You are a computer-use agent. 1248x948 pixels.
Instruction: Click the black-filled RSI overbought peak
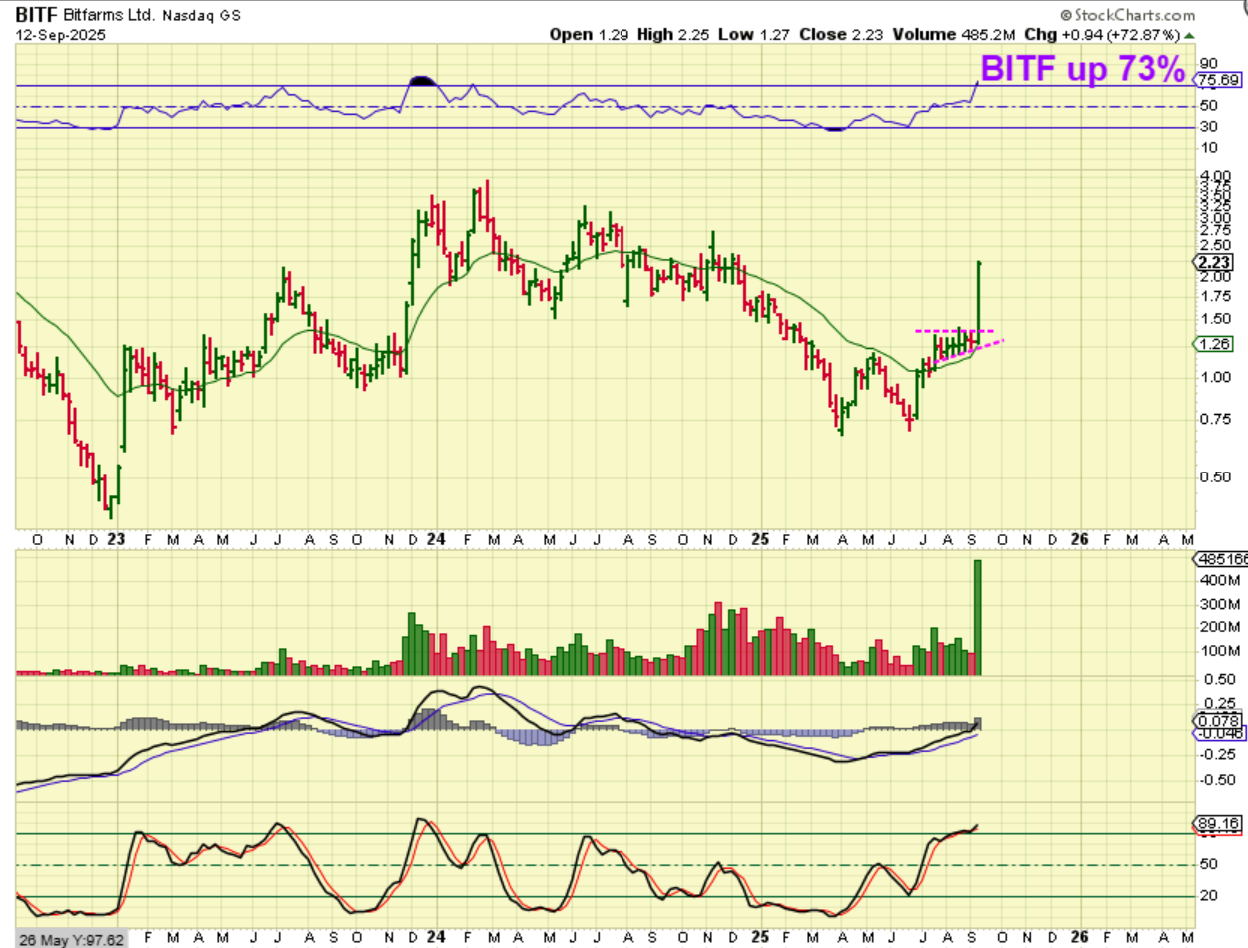pyautogui.click(x=421, y=79)
